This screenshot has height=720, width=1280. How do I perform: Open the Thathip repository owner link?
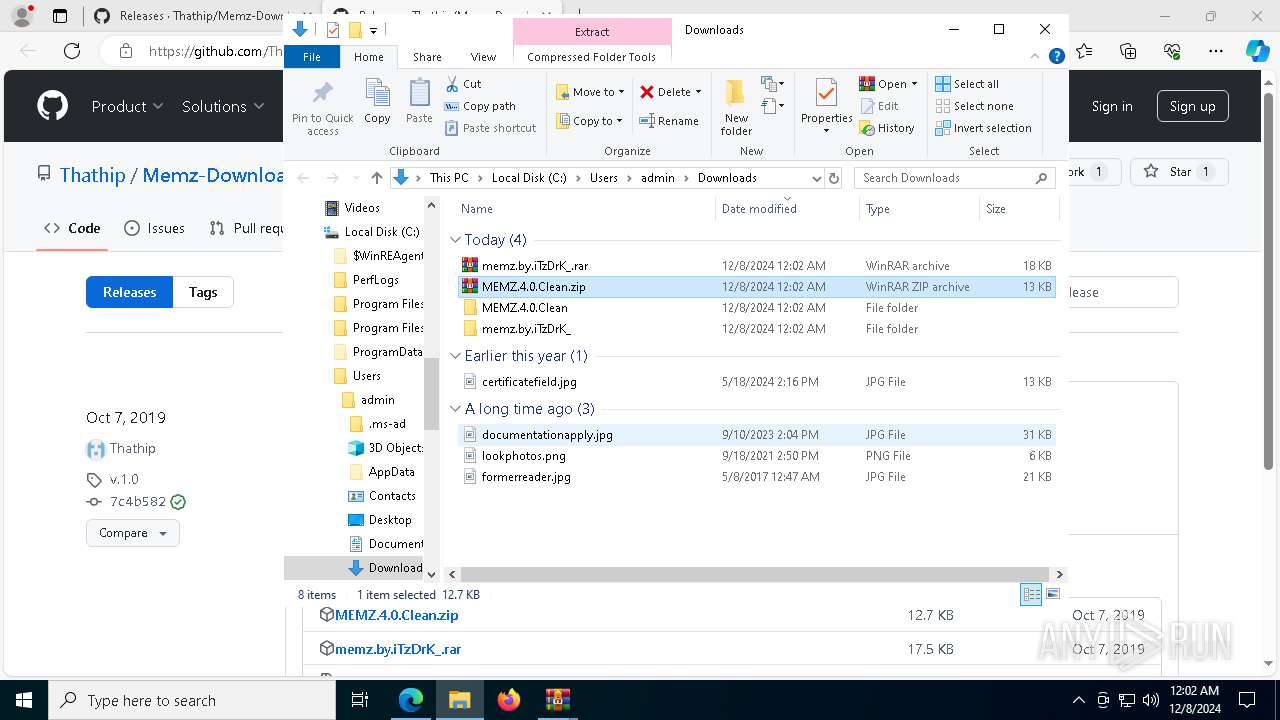[x=92, y=175]
